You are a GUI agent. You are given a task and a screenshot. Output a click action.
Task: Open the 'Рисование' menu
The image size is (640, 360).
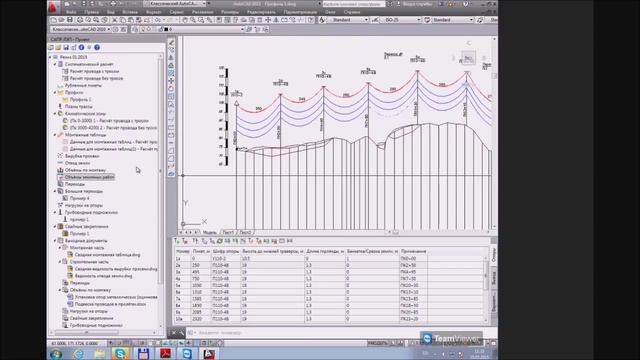pyautogui.click(x=202, y=12)
